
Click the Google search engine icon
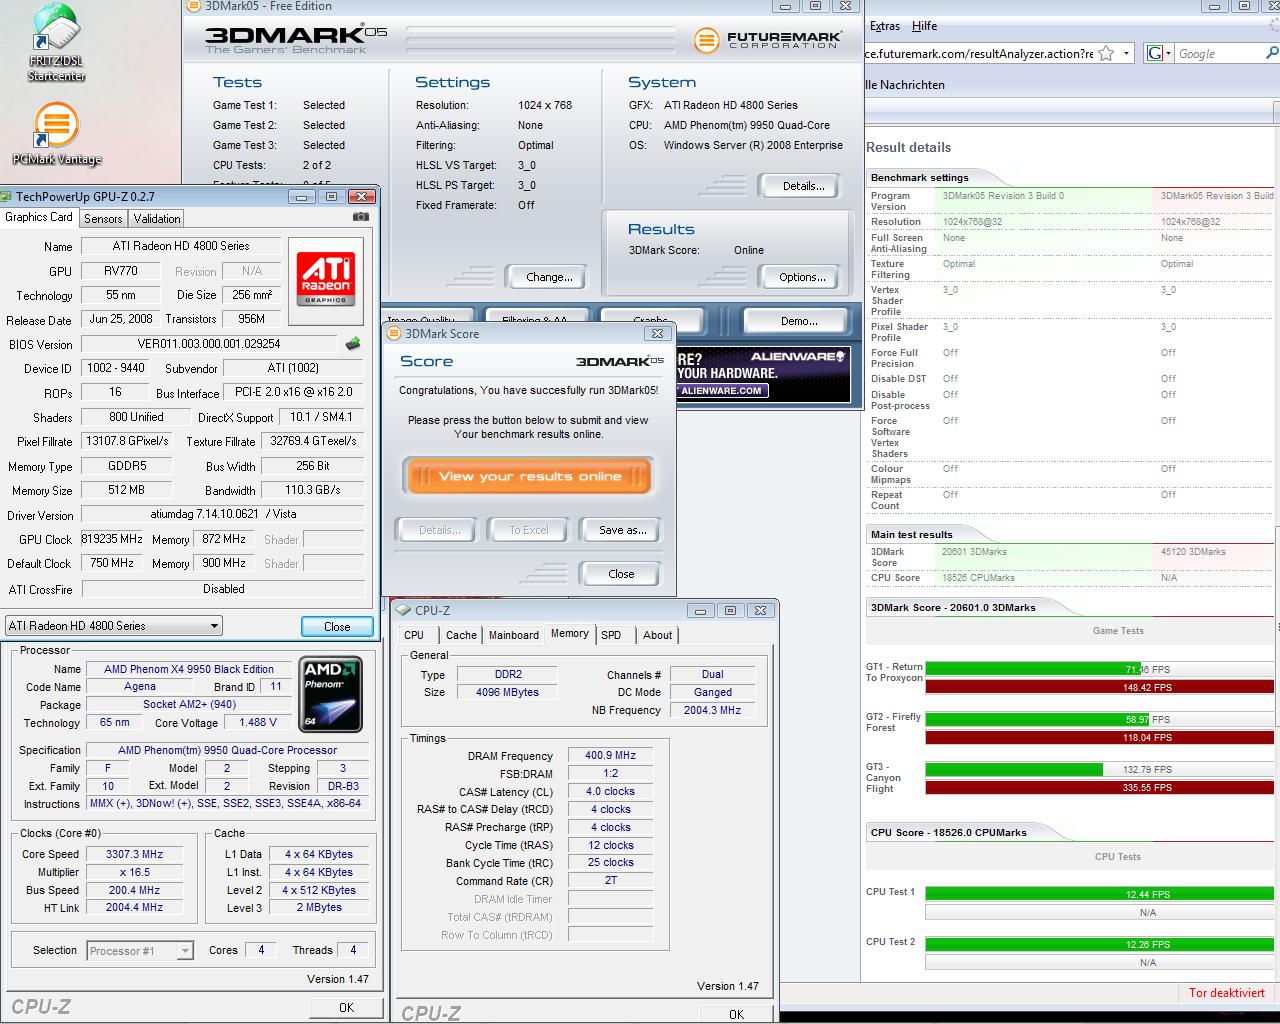[x=1155, y=53]
